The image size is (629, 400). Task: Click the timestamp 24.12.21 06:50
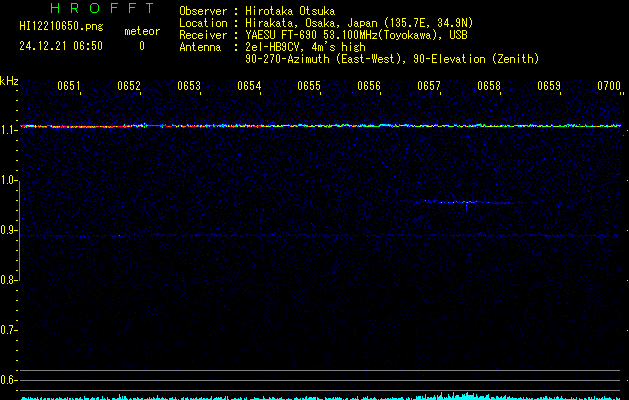tap(61, 46)
